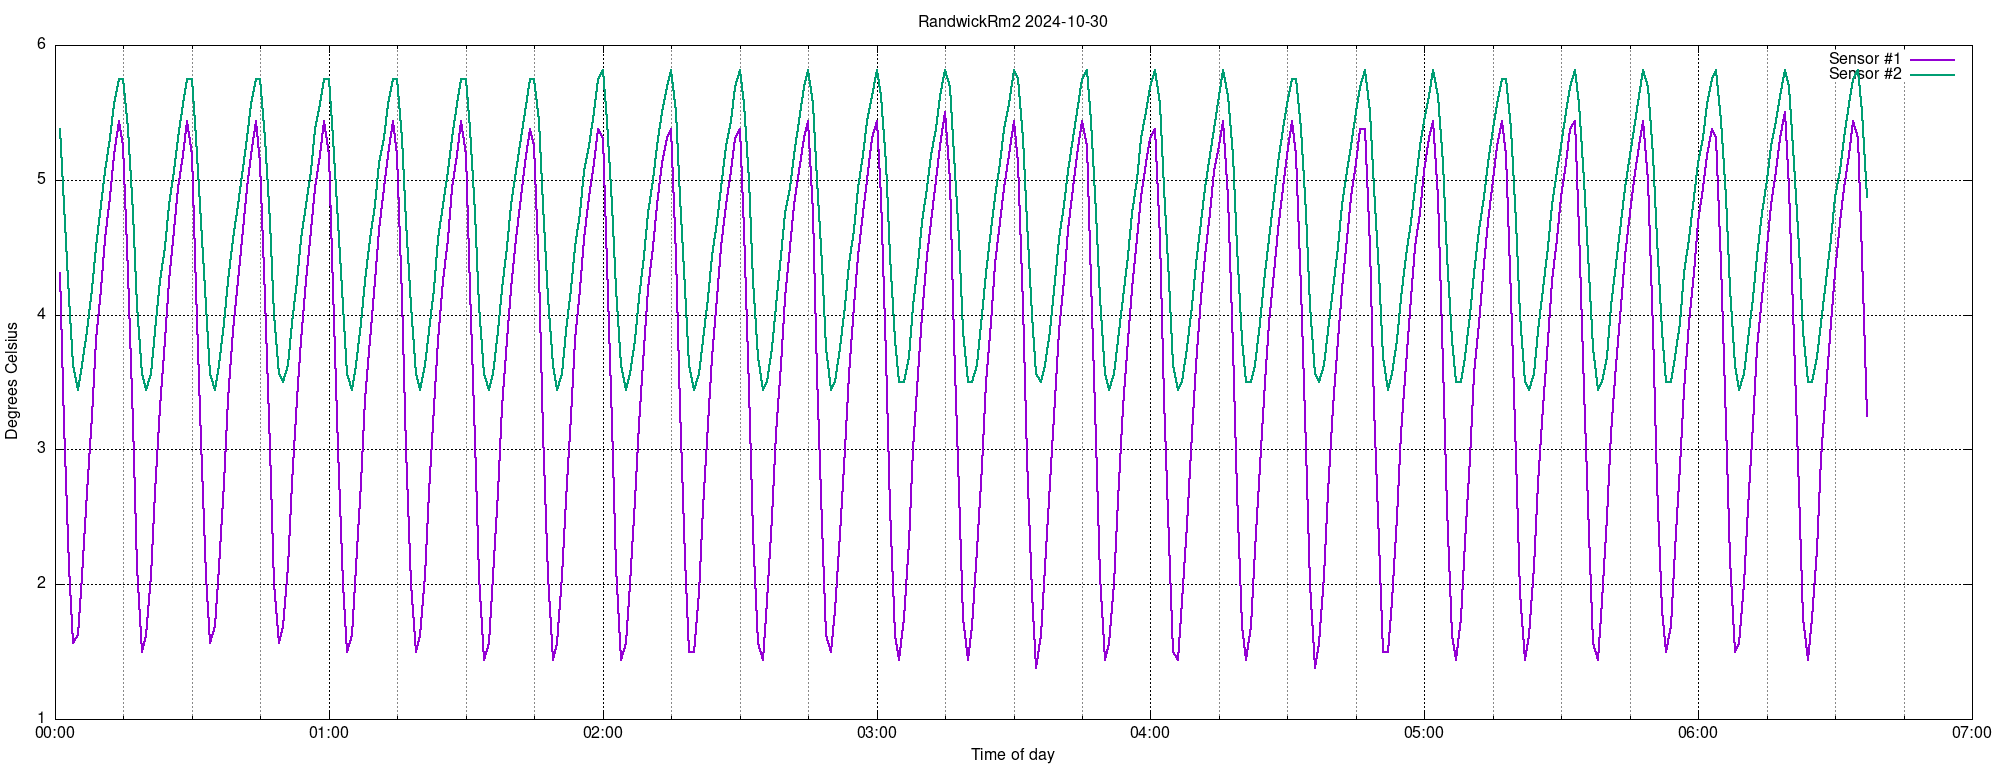This screenshot has width=2000, height=768.
Task: Select the 02:00 time tick label
Action: 603,733
